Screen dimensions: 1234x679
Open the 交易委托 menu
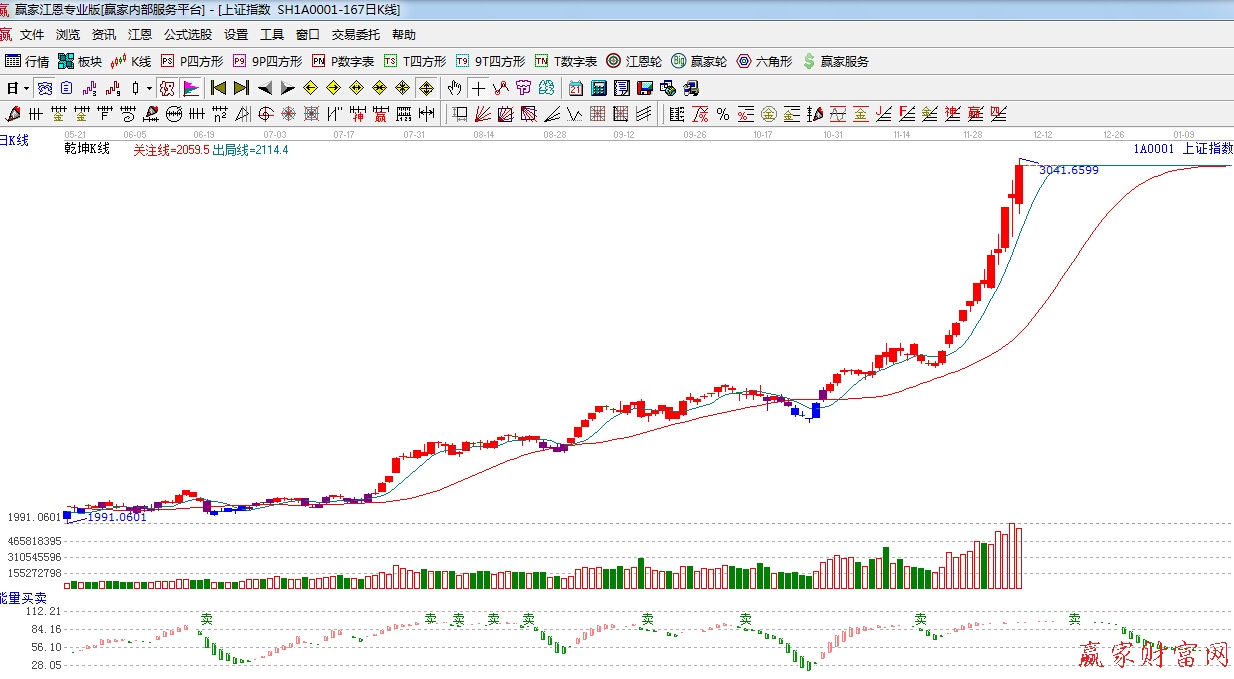click(356, 35)
